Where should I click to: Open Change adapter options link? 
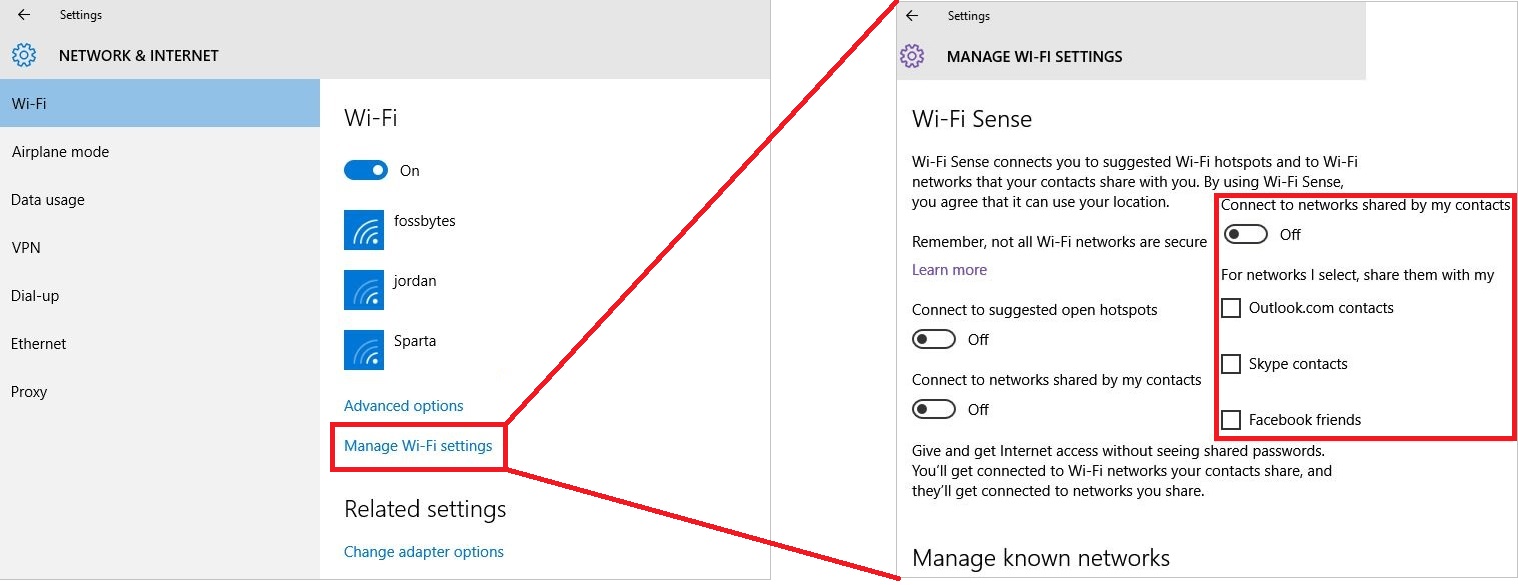(x=424, y=552)
